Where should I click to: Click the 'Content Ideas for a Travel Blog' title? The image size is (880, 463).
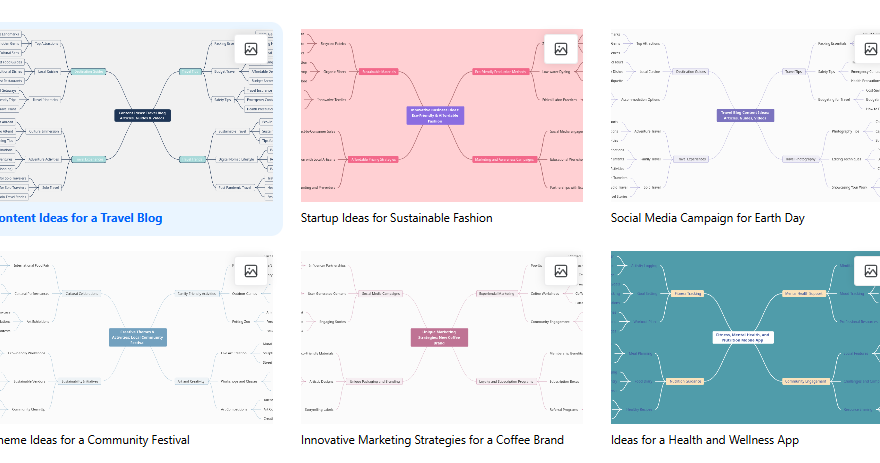coord(81,218)
